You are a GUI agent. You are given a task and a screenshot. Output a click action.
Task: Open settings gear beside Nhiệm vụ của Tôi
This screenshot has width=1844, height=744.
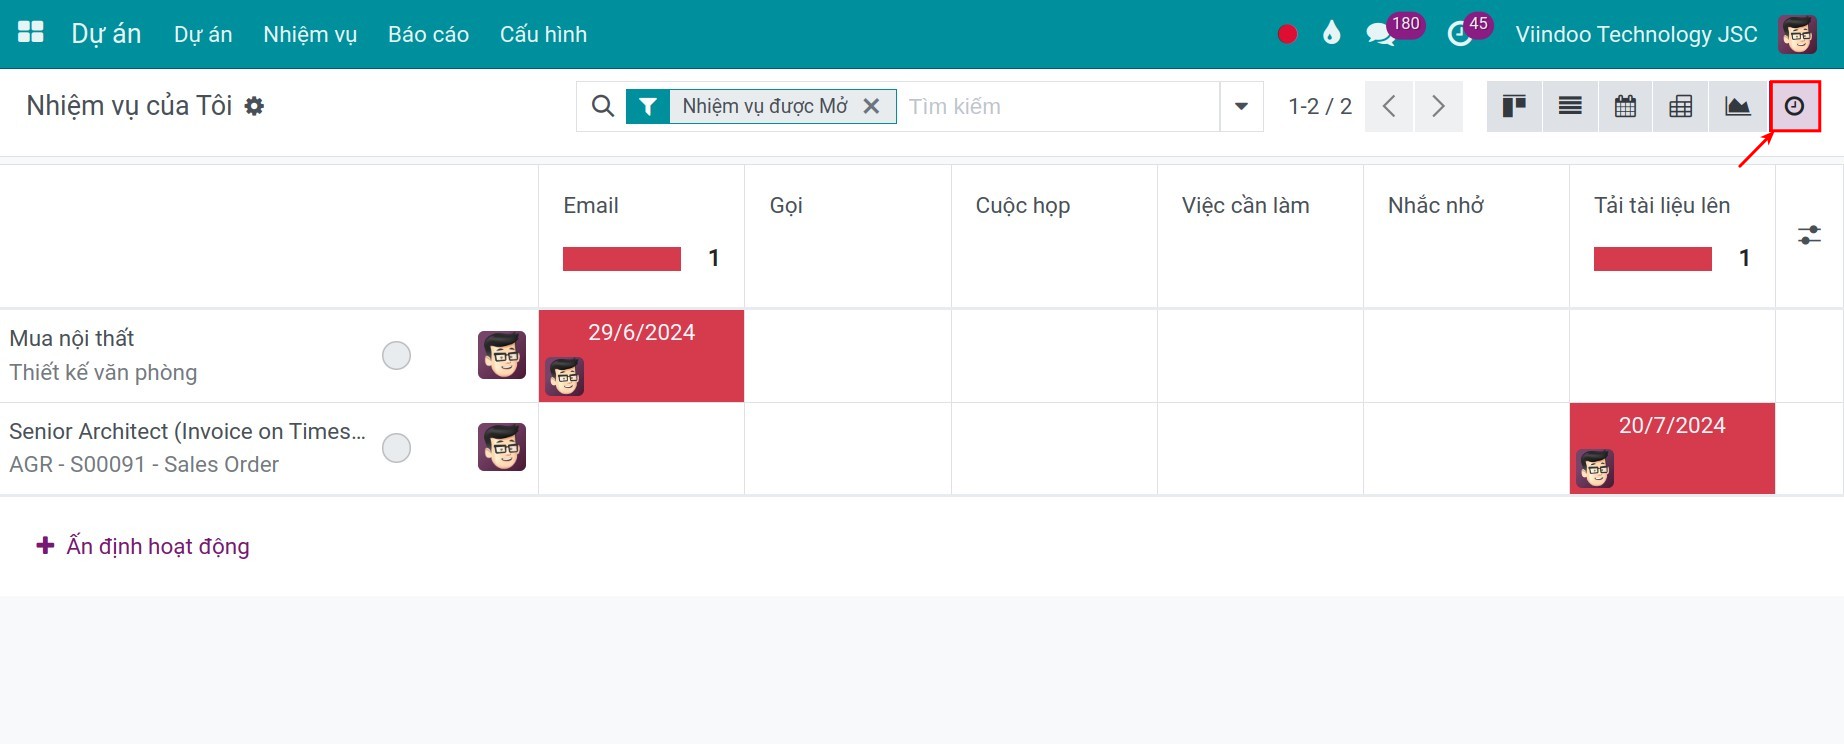pyautogui.click(x=255, y=106)
